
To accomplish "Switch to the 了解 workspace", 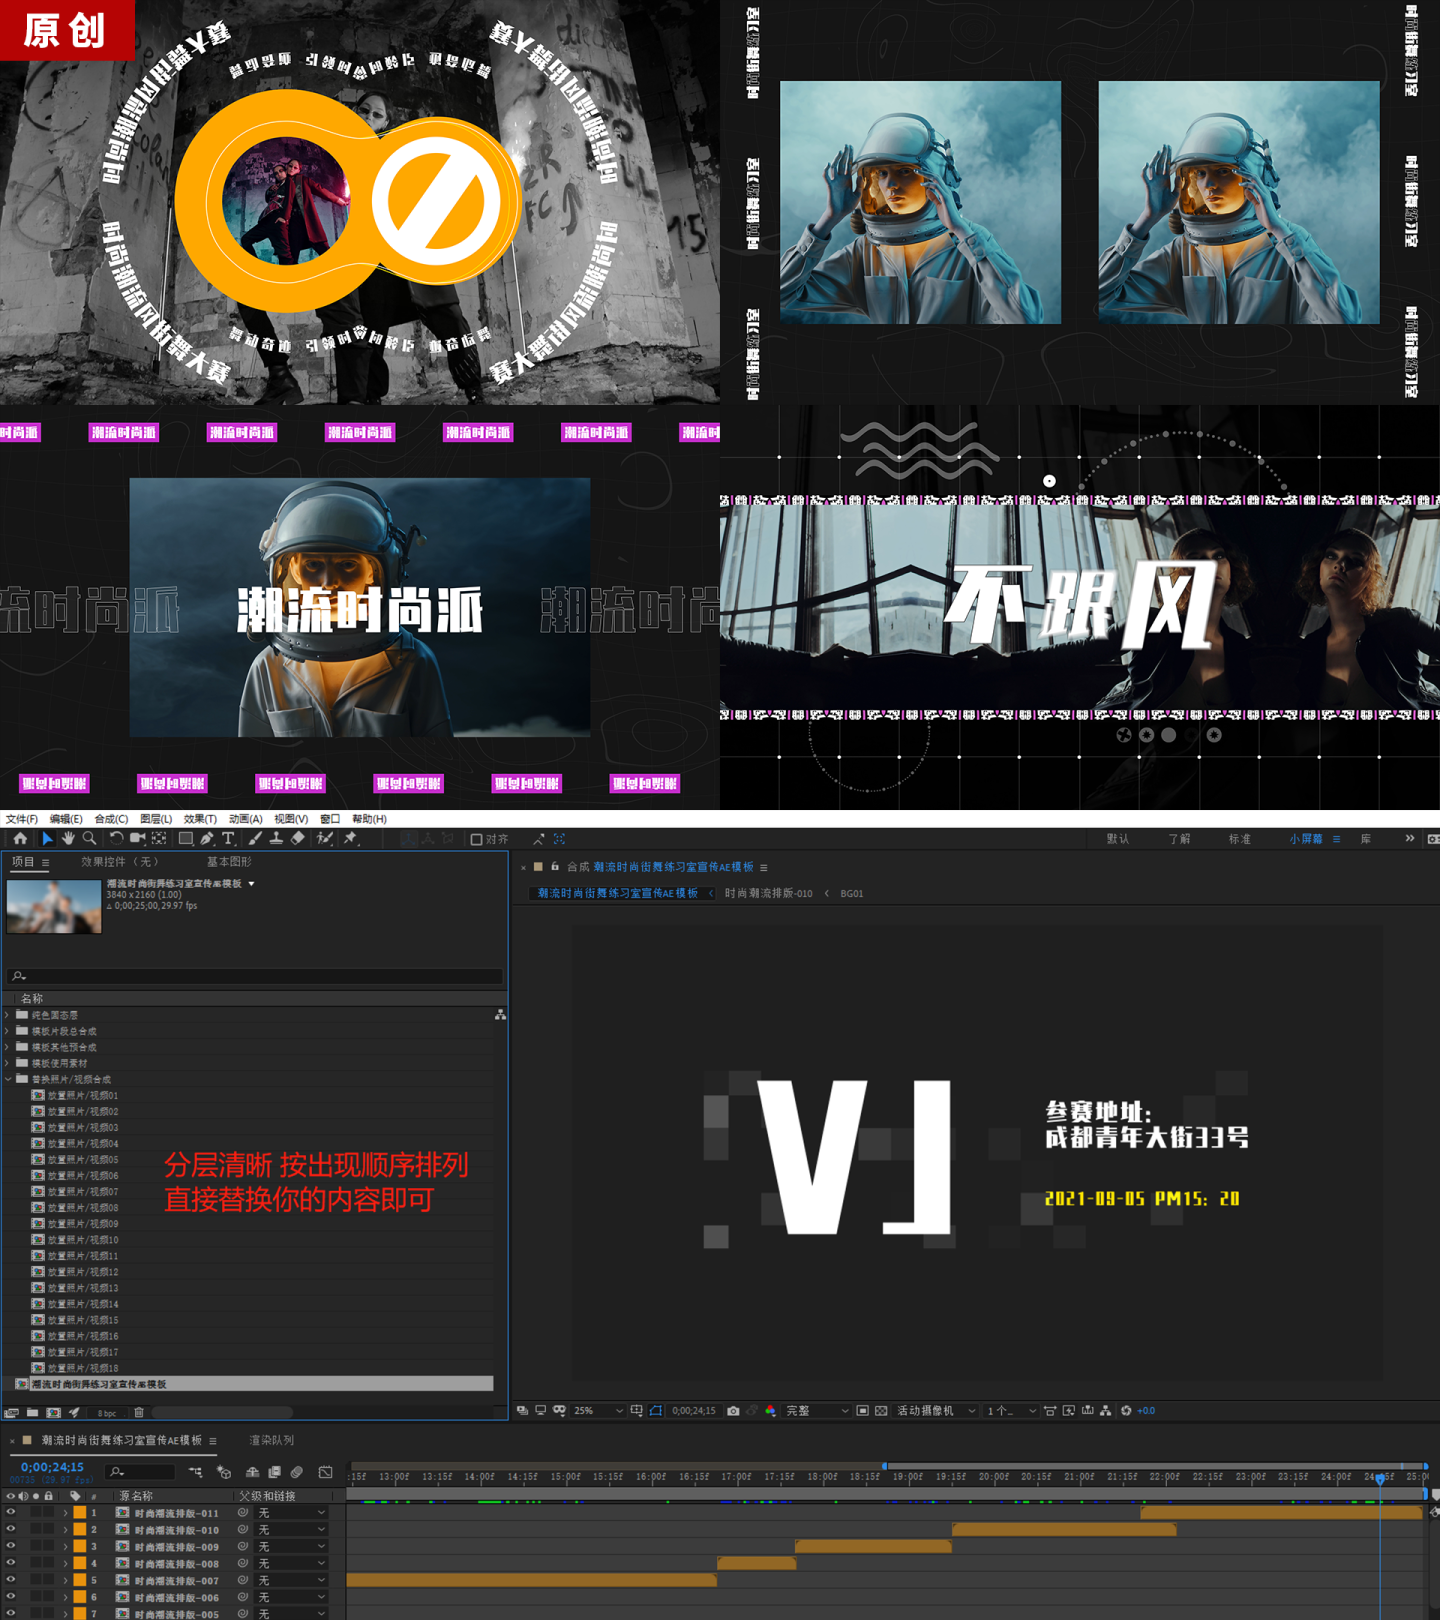I will [x=1180, y=839].
